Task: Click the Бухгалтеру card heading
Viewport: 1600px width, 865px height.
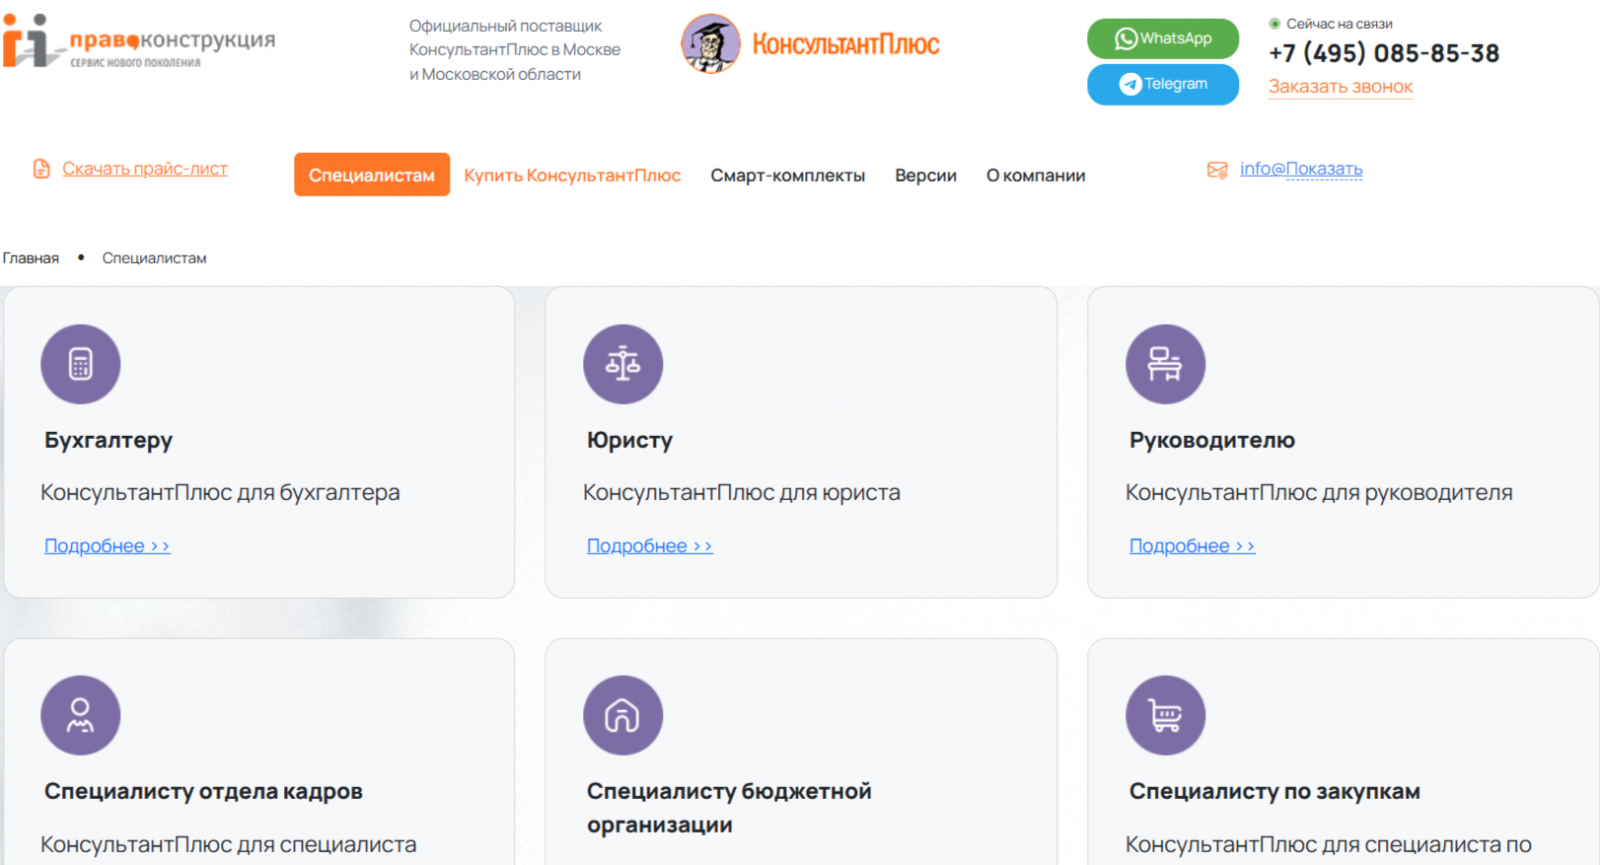Action: coord(109,440)
